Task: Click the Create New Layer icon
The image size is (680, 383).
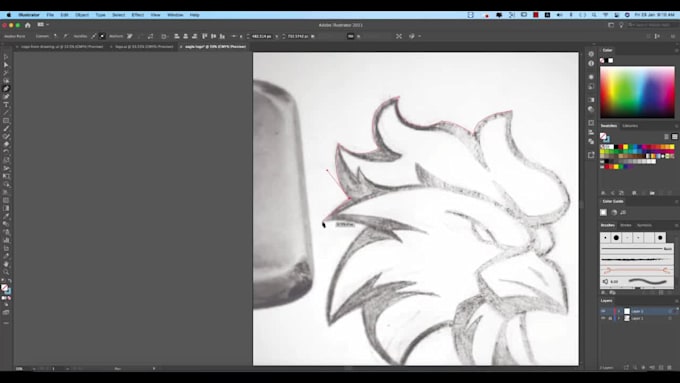Action: [661, 367]
